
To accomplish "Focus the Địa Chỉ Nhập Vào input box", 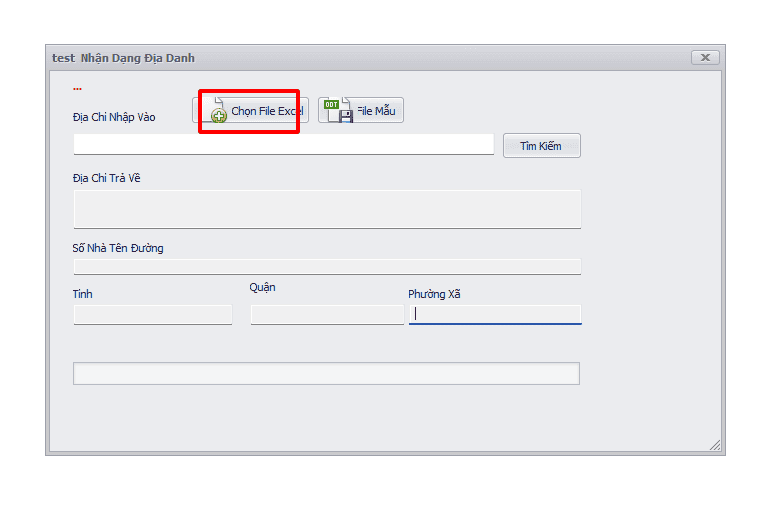I will pyautogui.click(x=283, y=145).
